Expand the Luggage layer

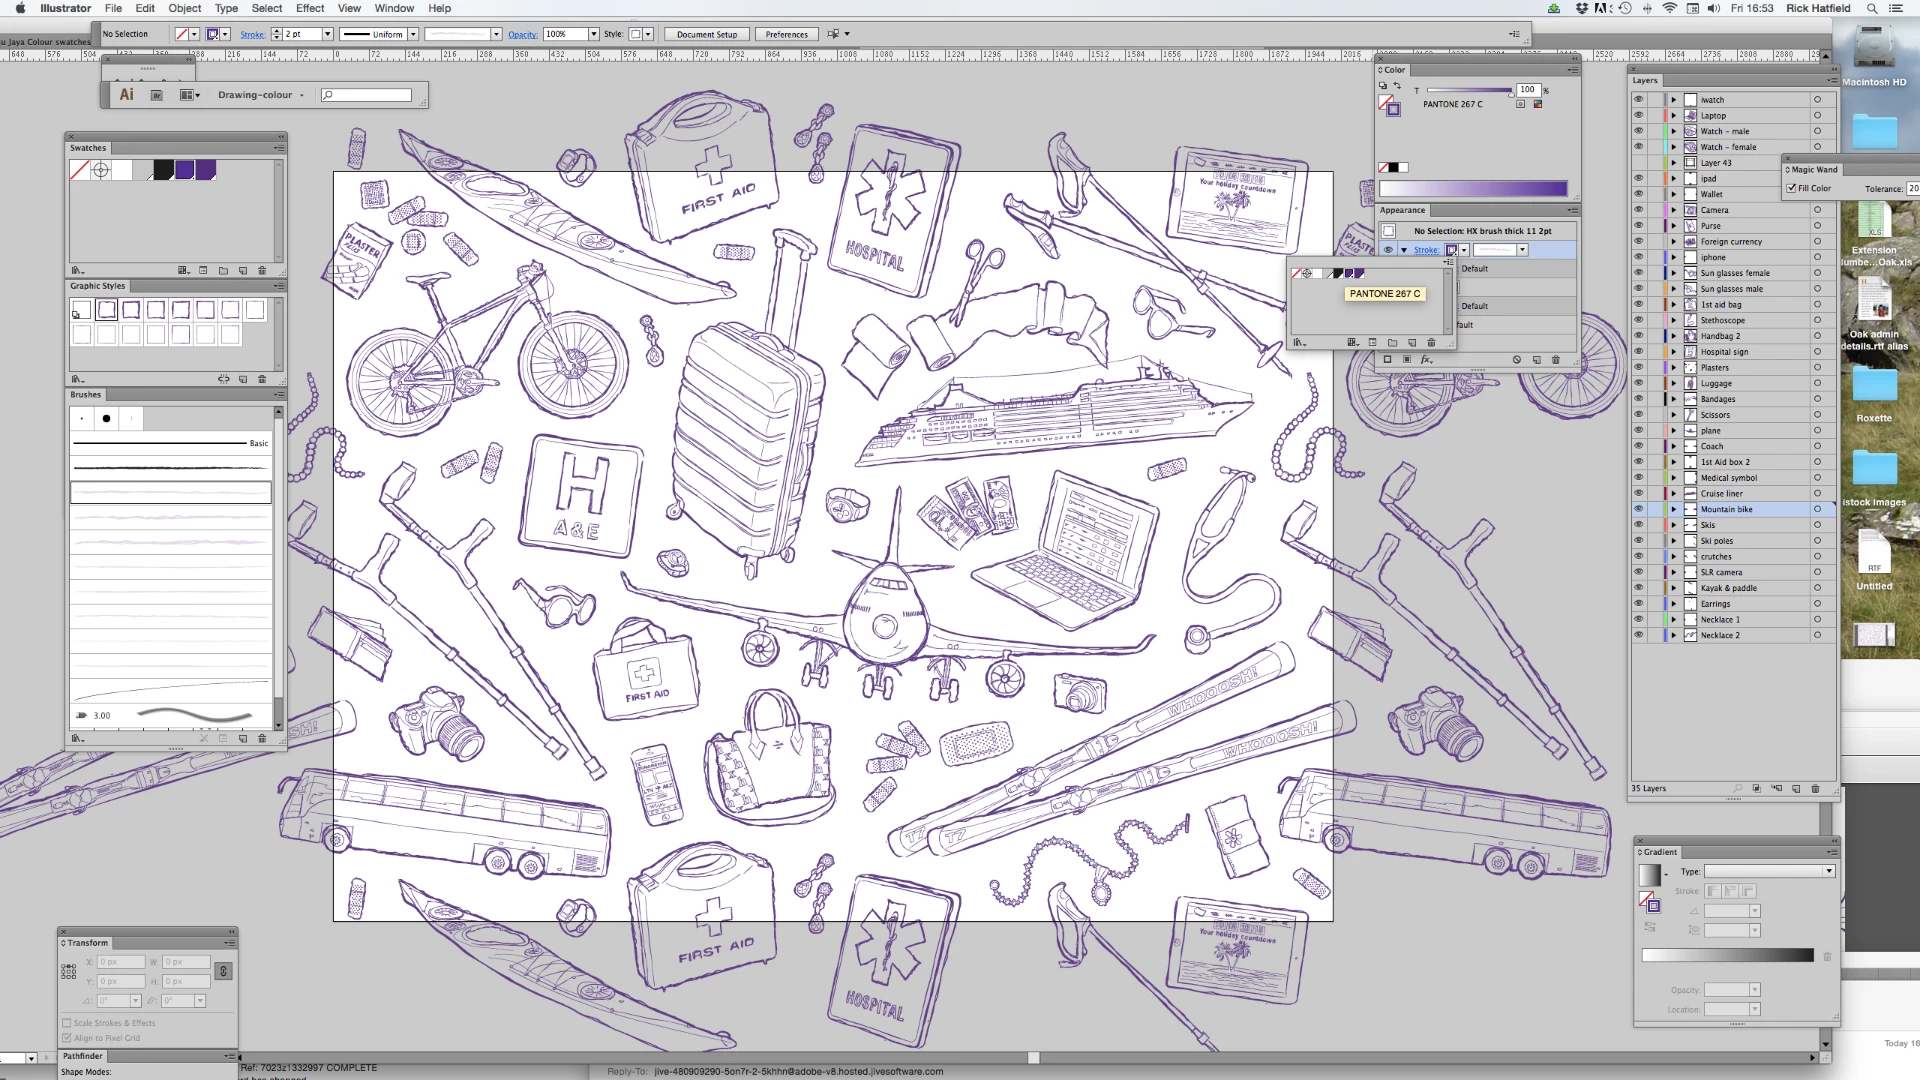pyautogui.click(x=1673, y=383)
